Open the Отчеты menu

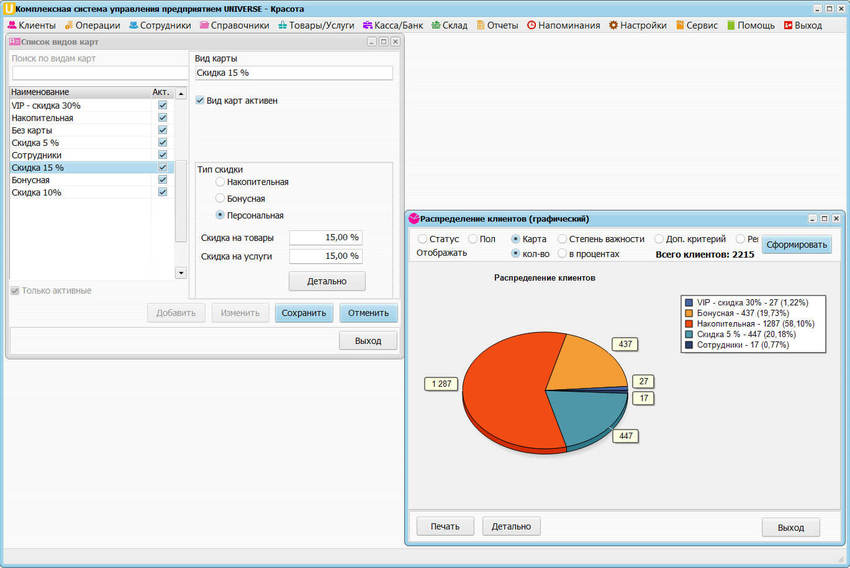496,25
